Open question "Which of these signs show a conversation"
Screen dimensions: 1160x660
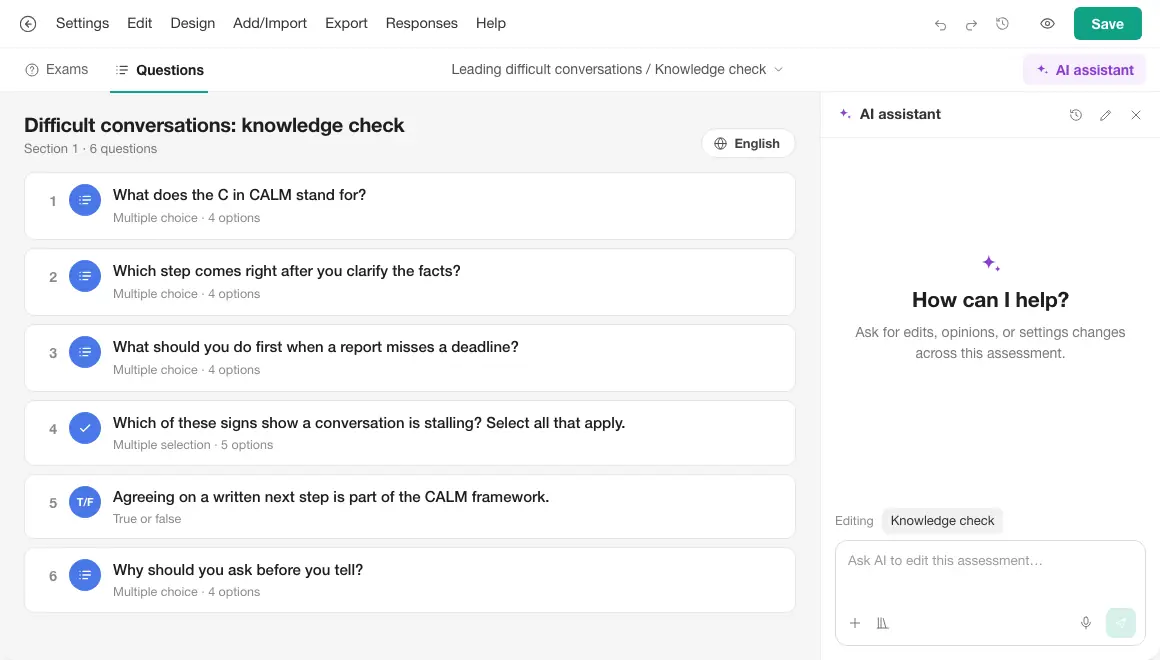(x=410, y=434)
